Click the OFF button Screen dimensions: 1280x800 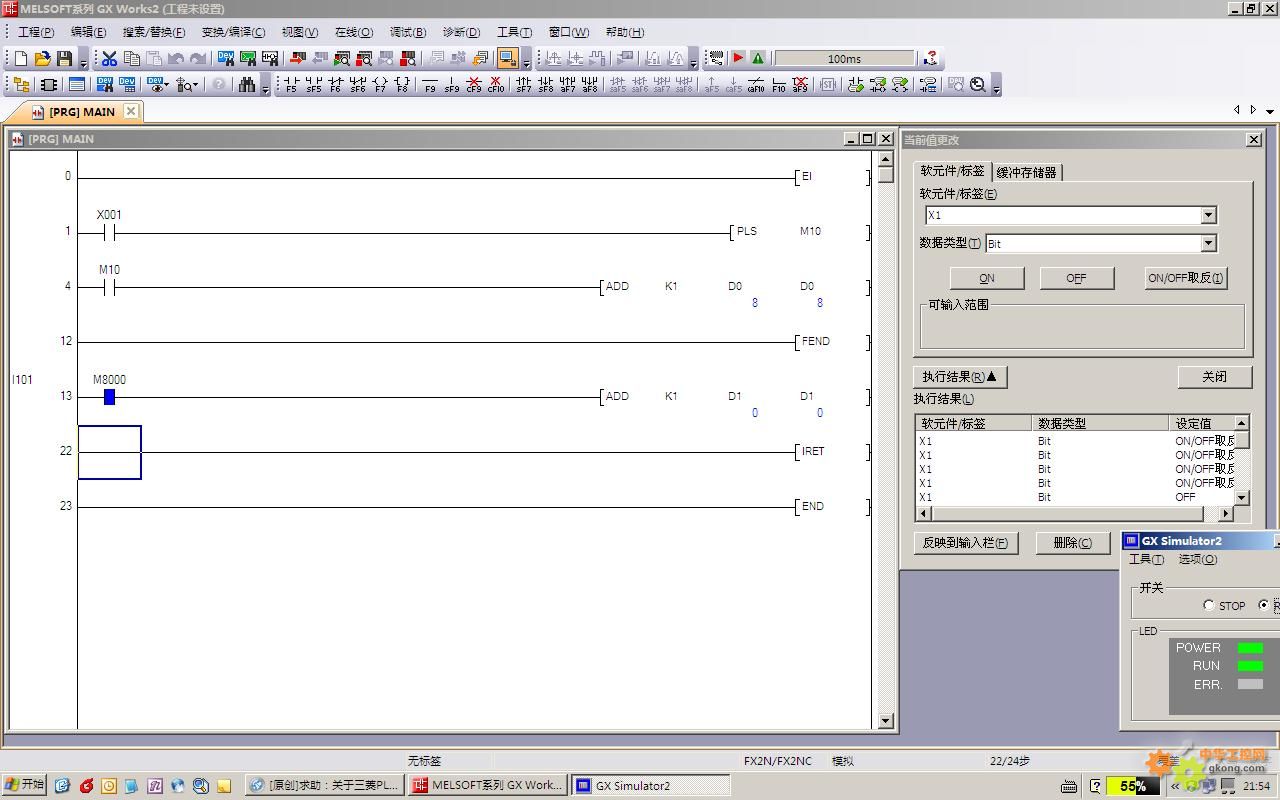coord(1076,278)
